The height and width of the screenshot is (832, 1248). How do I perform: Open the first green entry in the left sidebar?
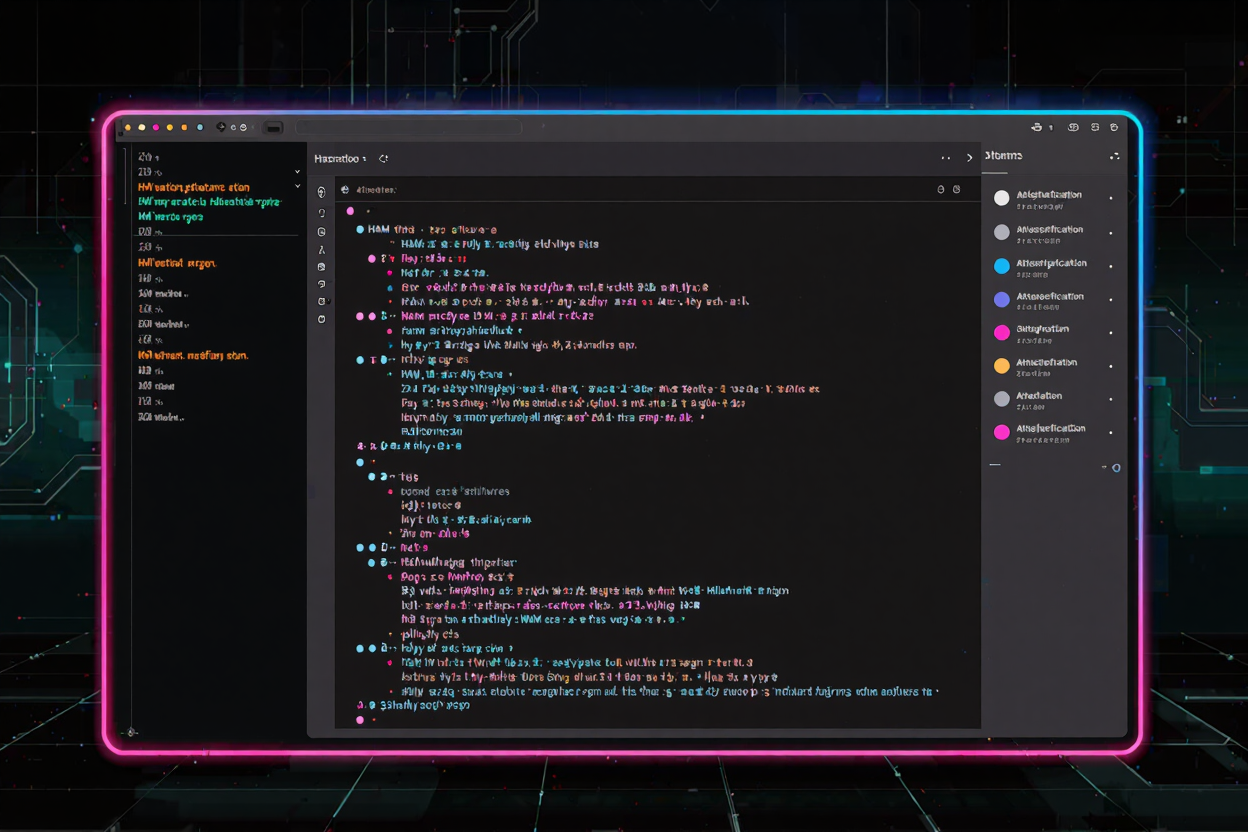209,201
